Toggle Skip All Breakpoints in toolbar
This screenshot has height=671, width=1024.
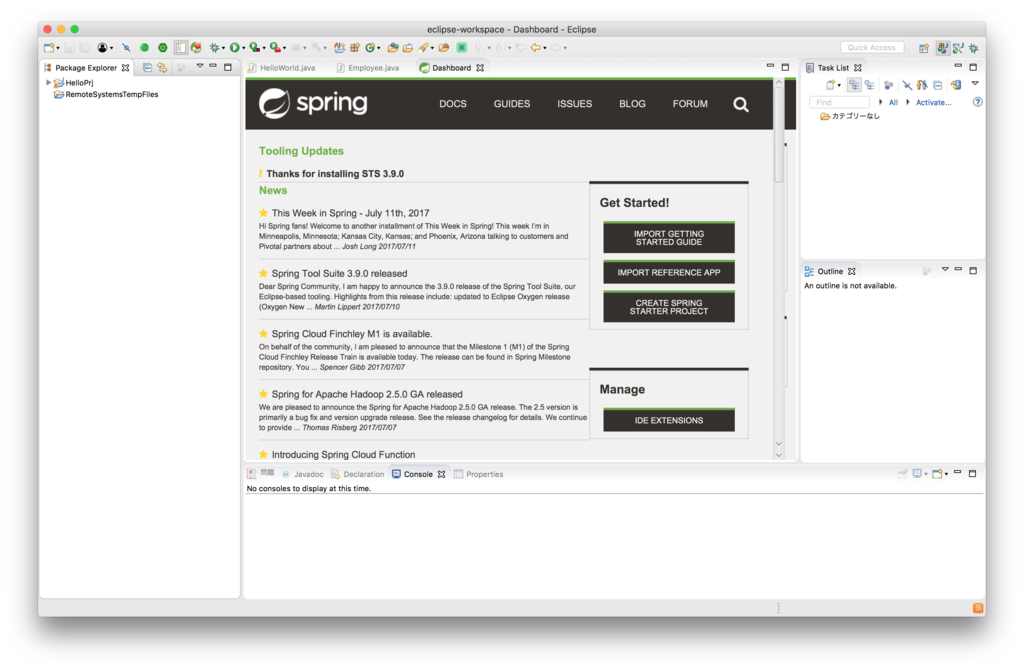[x=126, y=48]
